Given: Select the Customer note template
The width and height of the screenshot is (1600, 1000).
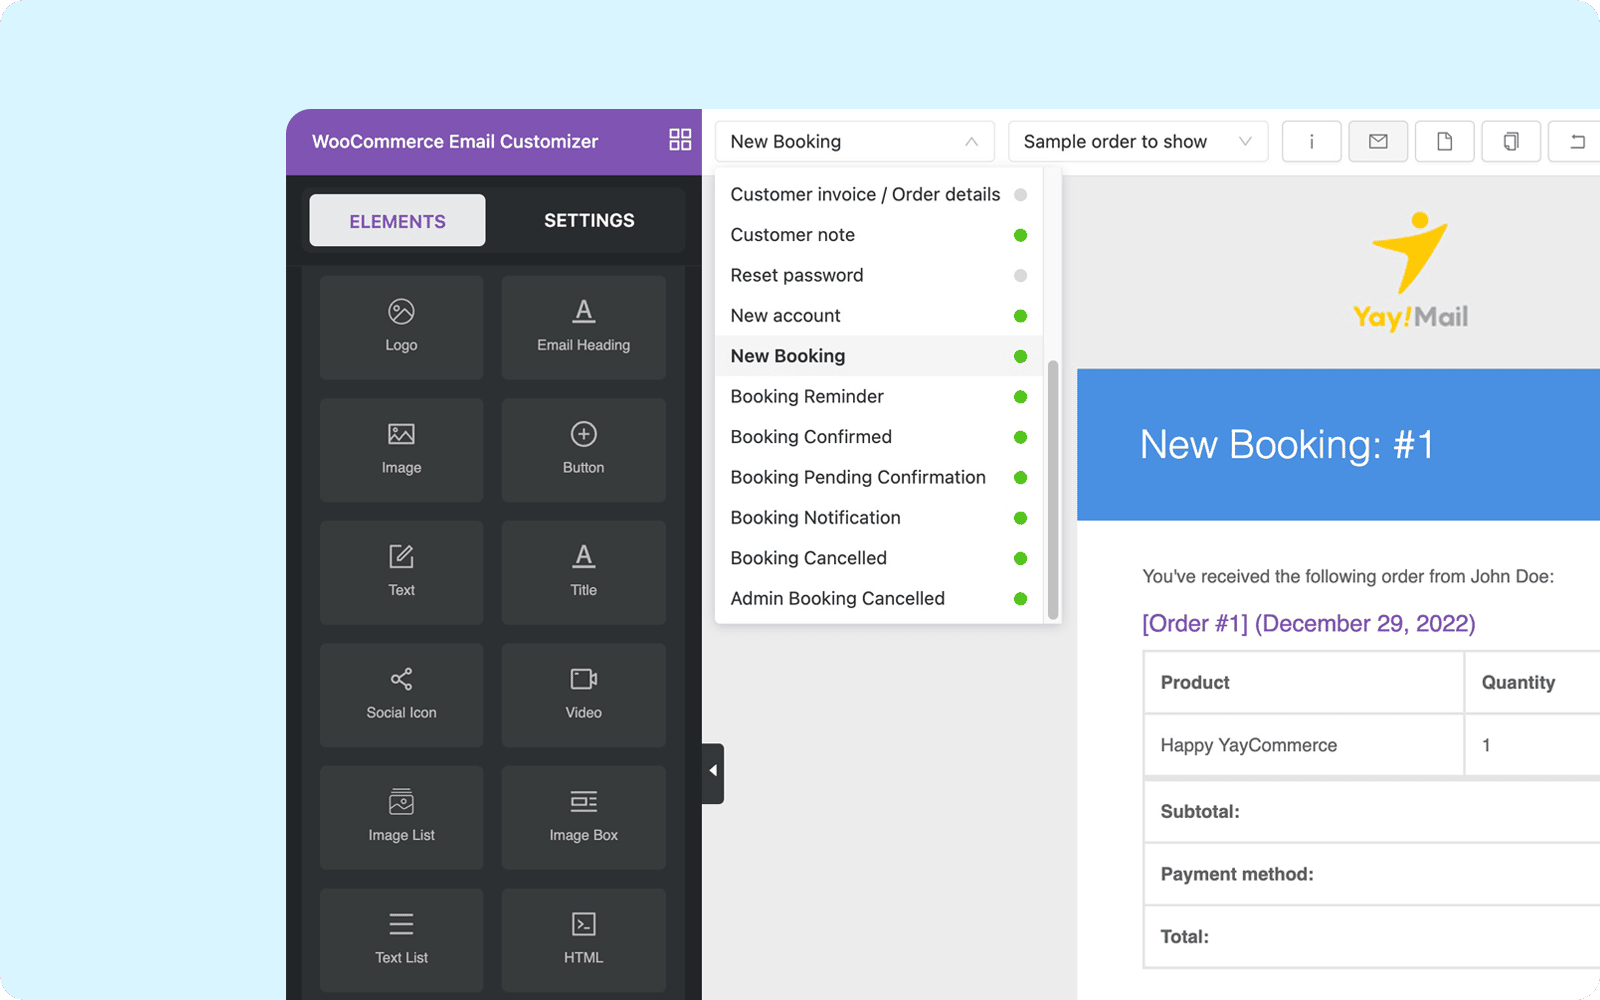Looking at the screenshot, I should click(879, 235).
